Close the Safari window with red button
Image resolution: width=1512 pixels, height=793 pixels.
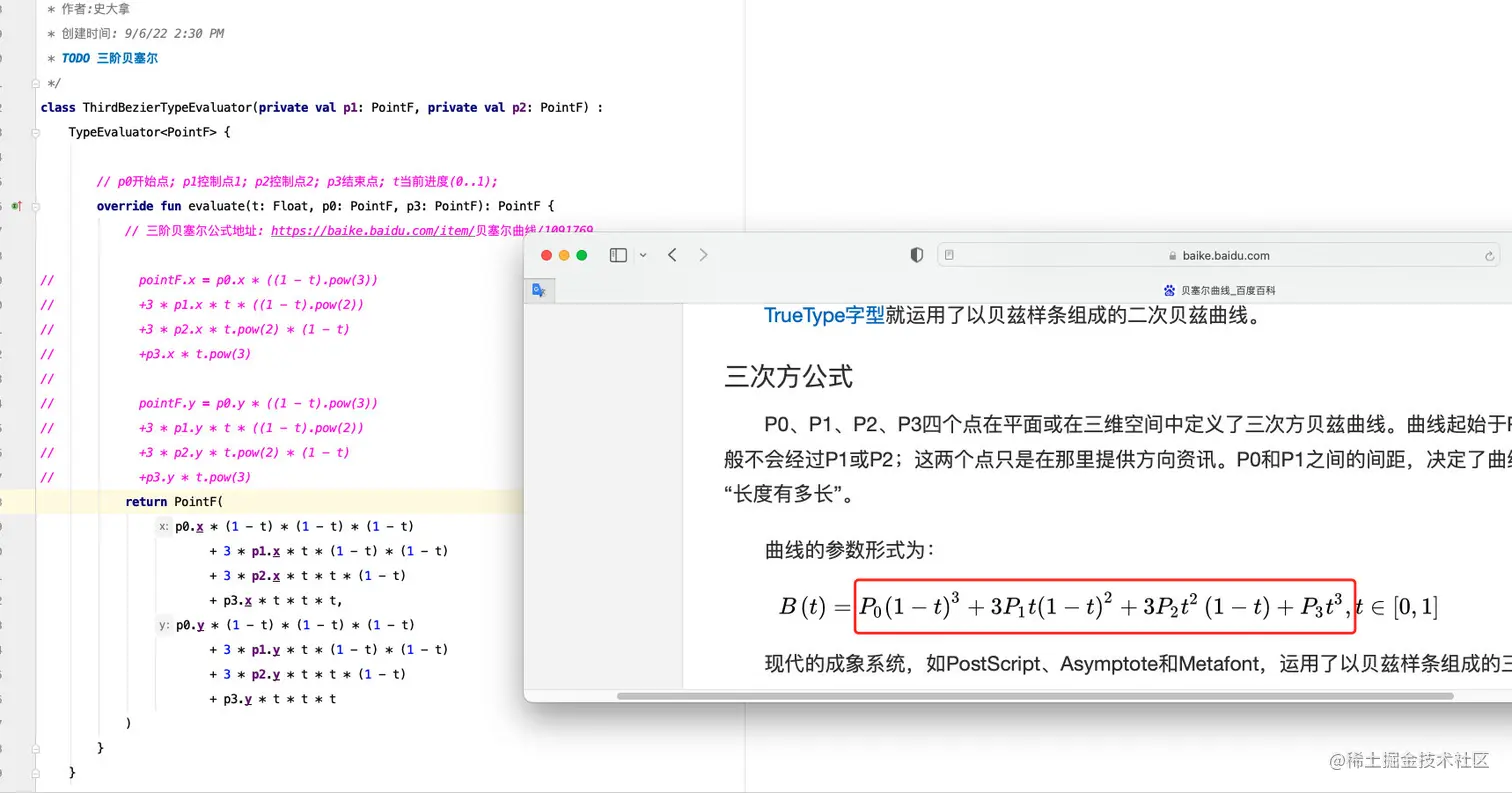coord(546,255)
